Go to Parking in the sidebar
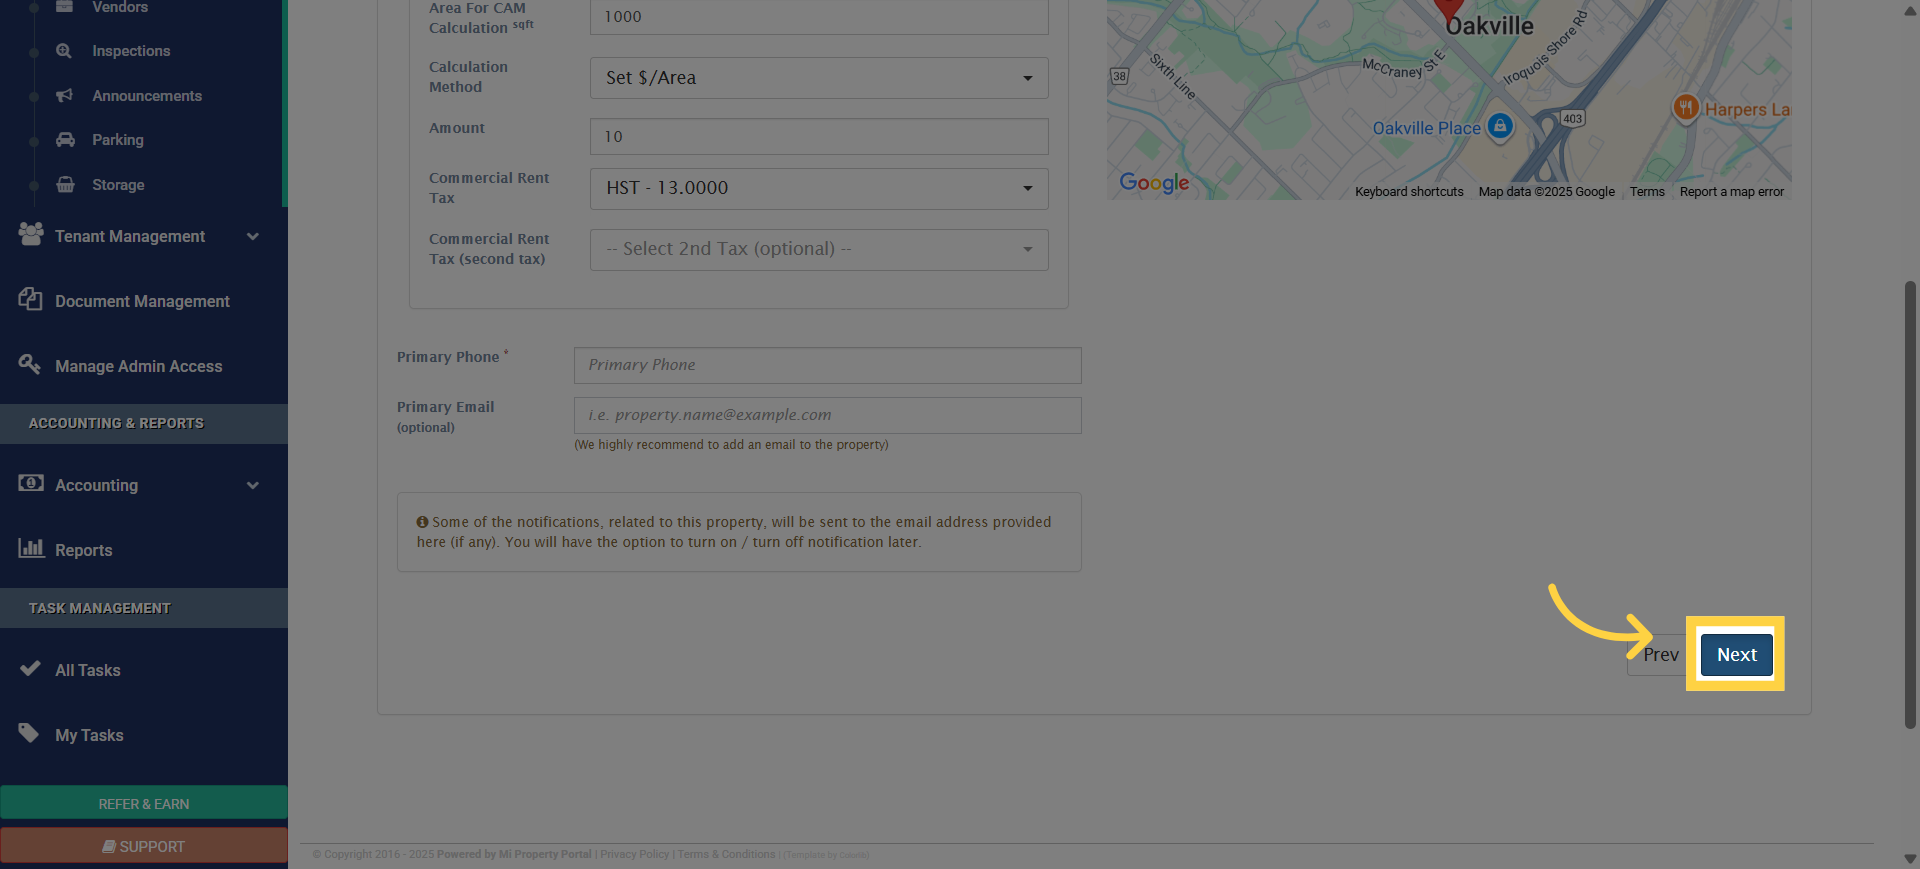This screenshot has height=869, width=1920. pos(118,140)
